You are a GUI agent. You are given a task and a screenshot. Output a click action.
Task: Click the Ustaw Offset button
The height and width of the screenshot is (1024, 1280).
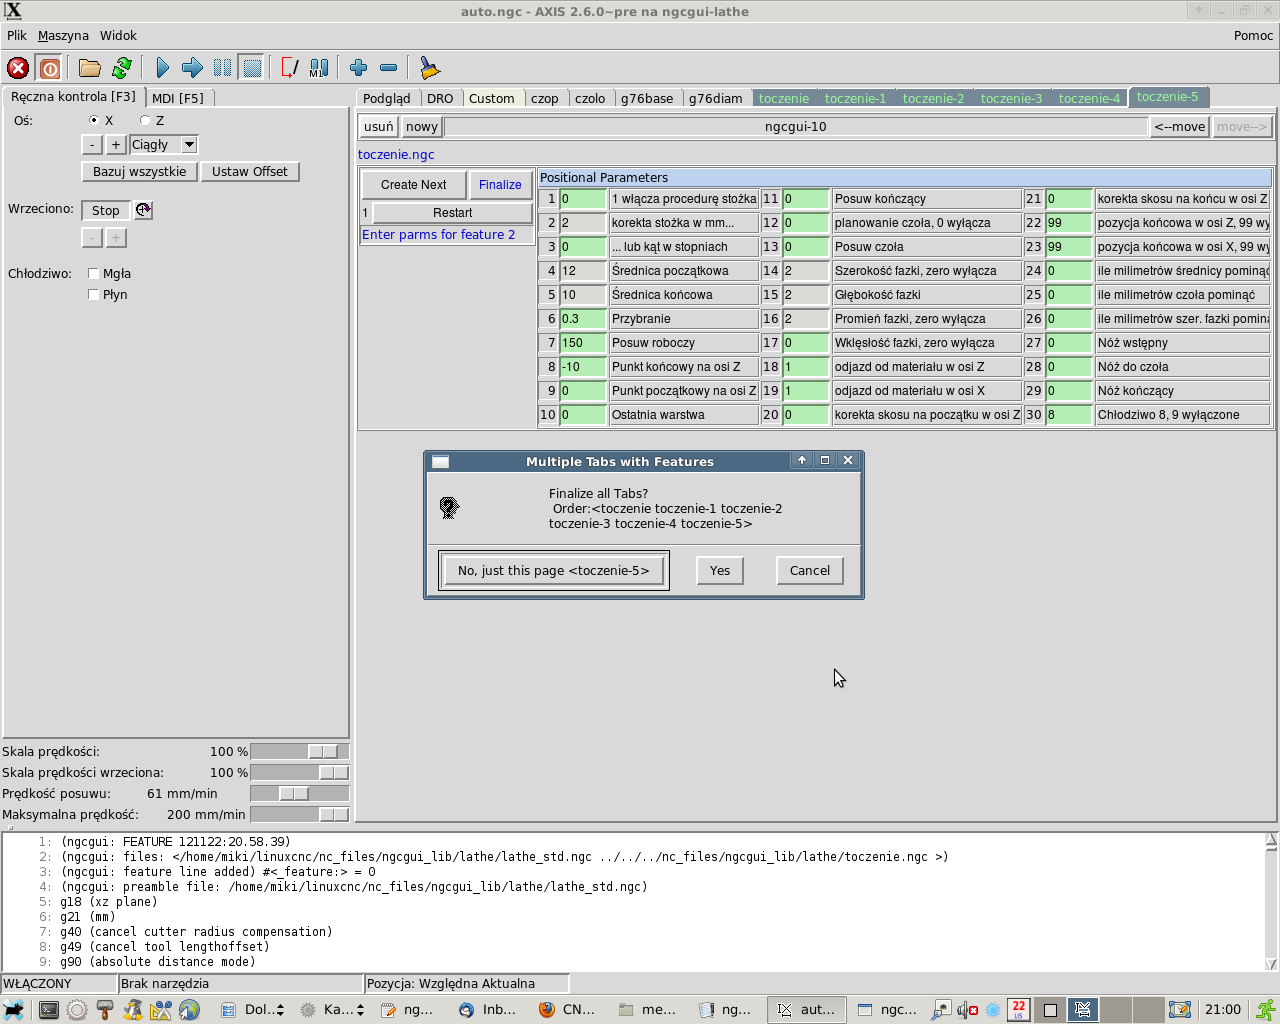250,172
